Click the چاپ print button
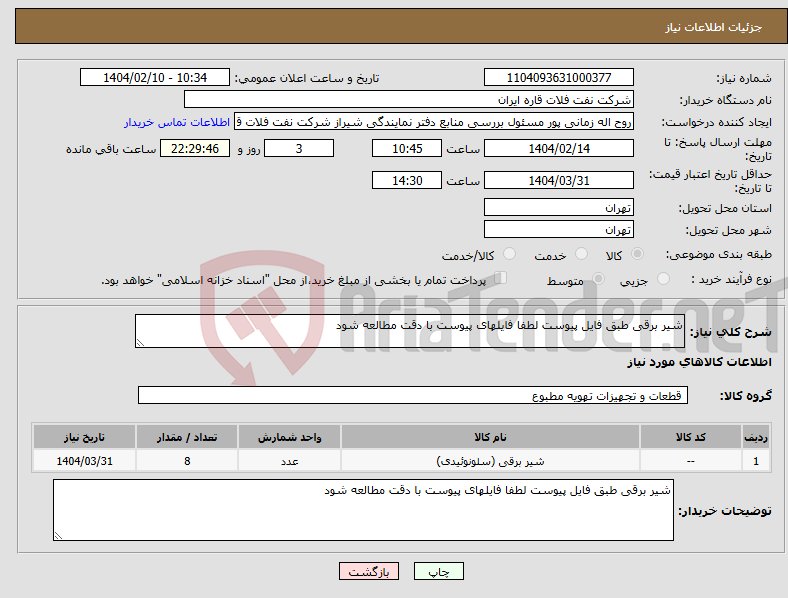 pyautogui.click(x=438, y=571)
